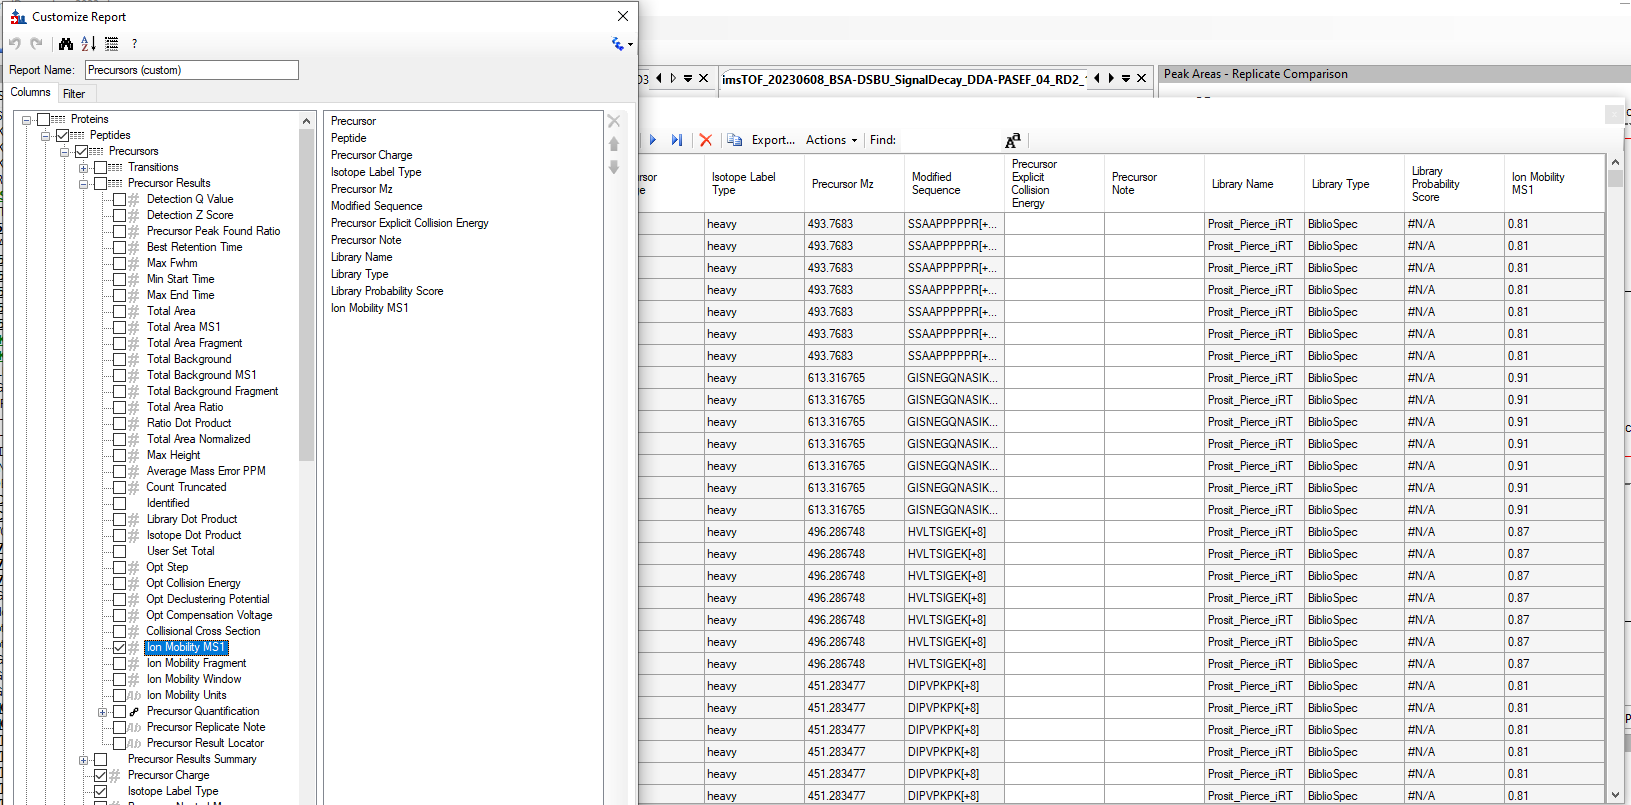This screenshot has height=805, width=1631.
Task: Select the Peak Areas - Replicate Comparison tab
Action: point(1255,74)
